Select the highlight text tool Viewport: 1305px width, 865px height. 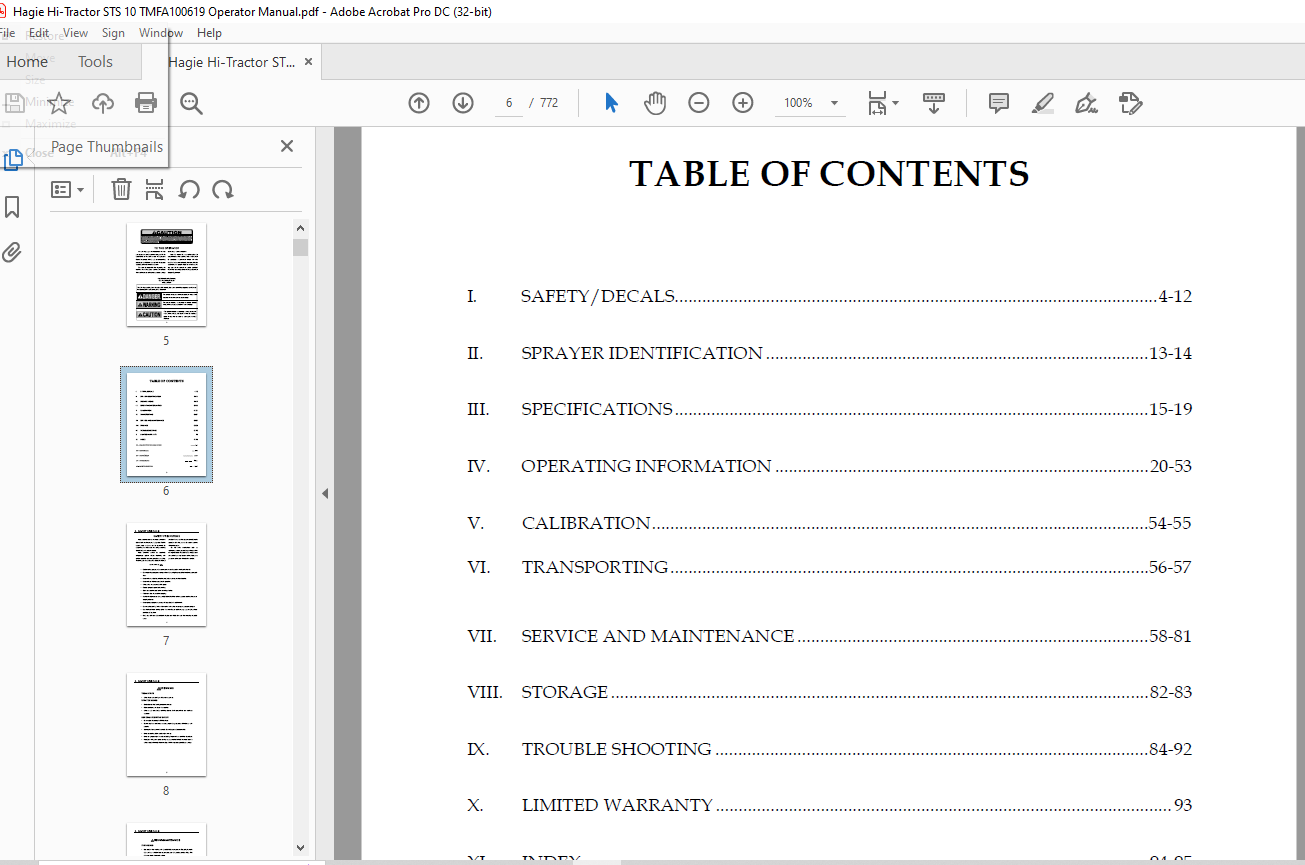1042,103
